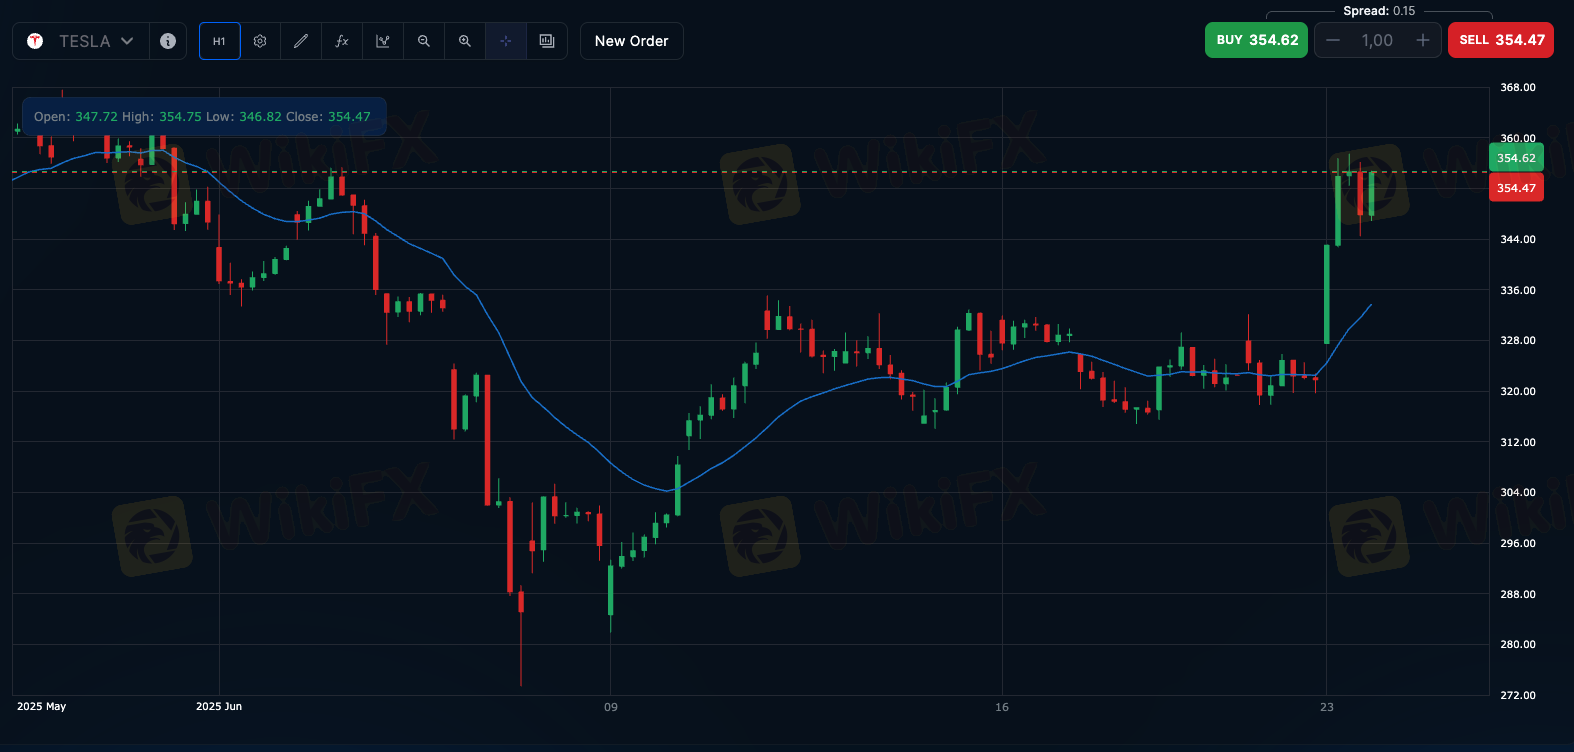The width and height of the screenshot is (1574, 752).
Task: Focus the 1,00 volume input field
Action: [1377, 40]
